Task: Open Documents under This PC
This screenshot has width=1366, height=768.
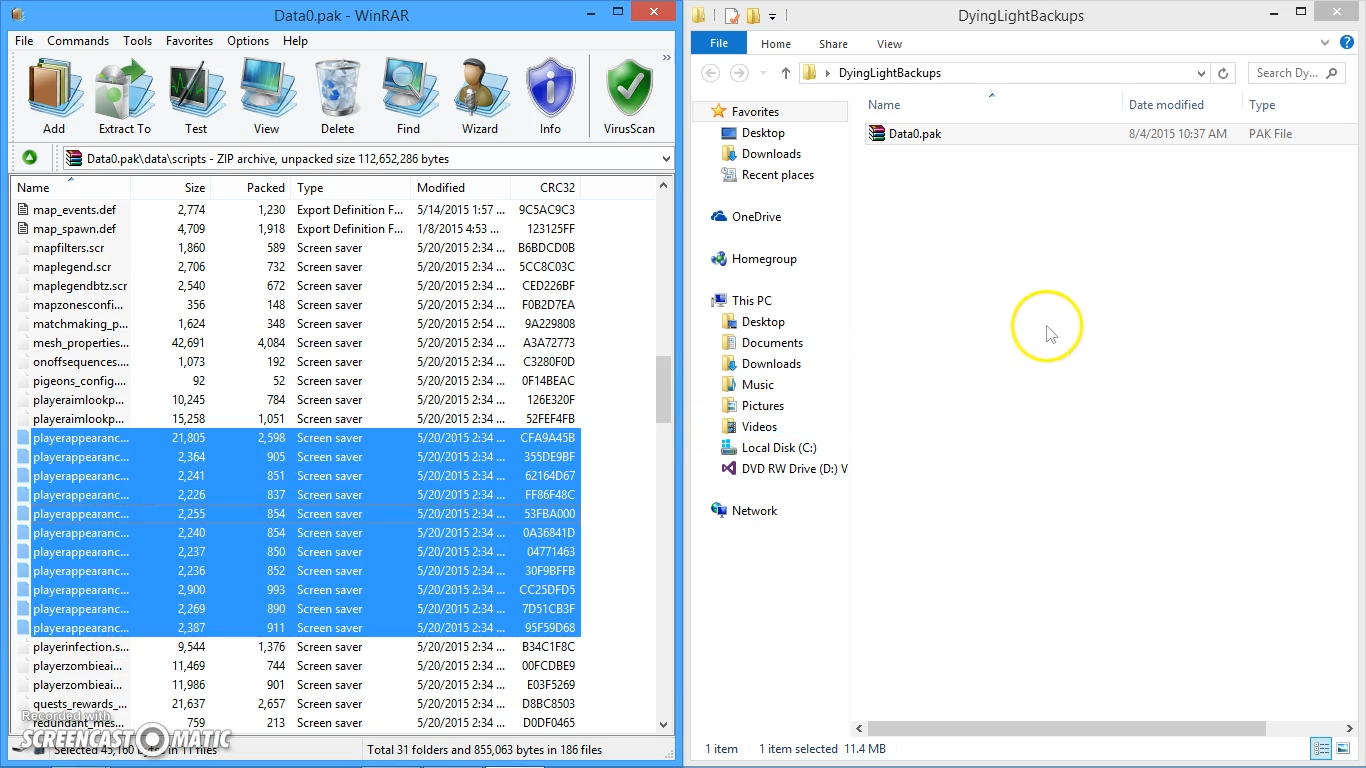Action: coord(772,343)
